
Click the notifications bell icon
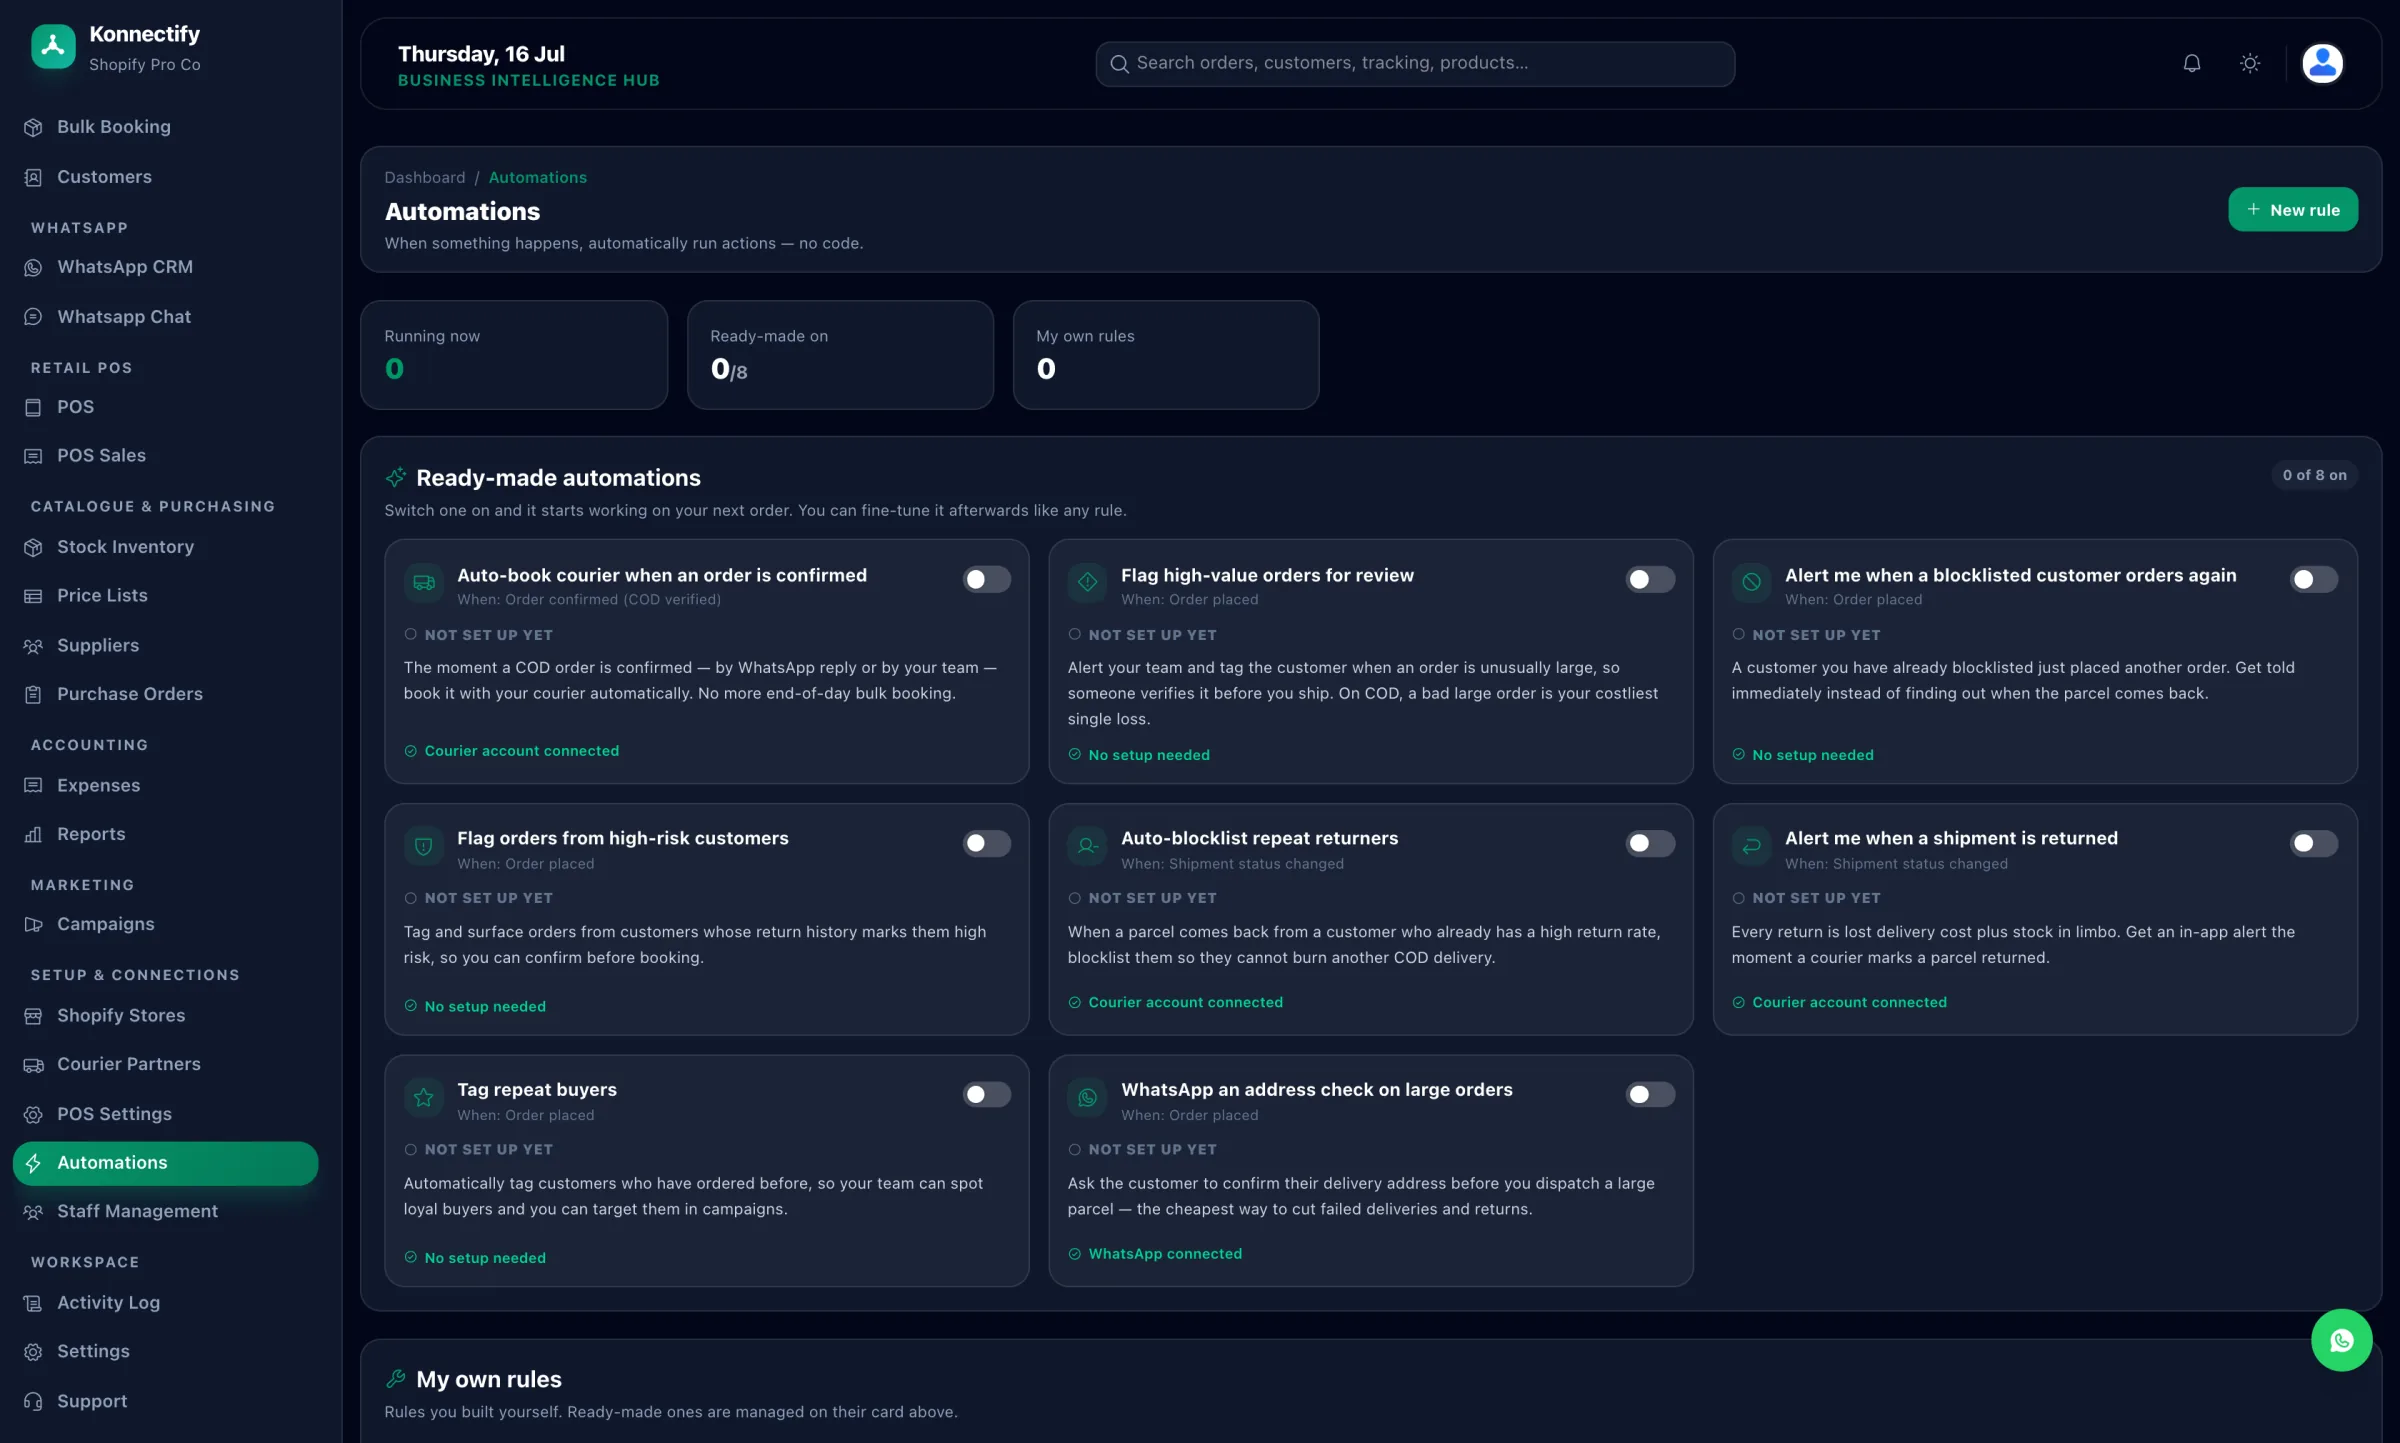pos(2191,64)
